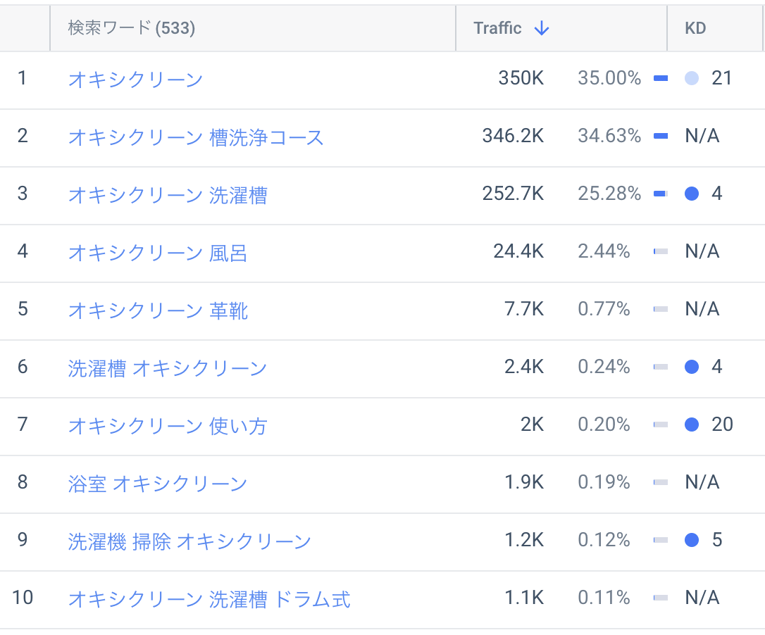Click KD dot for 洗濯槽 オキシクリーン
Screen dimensions: 765x635
(692, 367)
